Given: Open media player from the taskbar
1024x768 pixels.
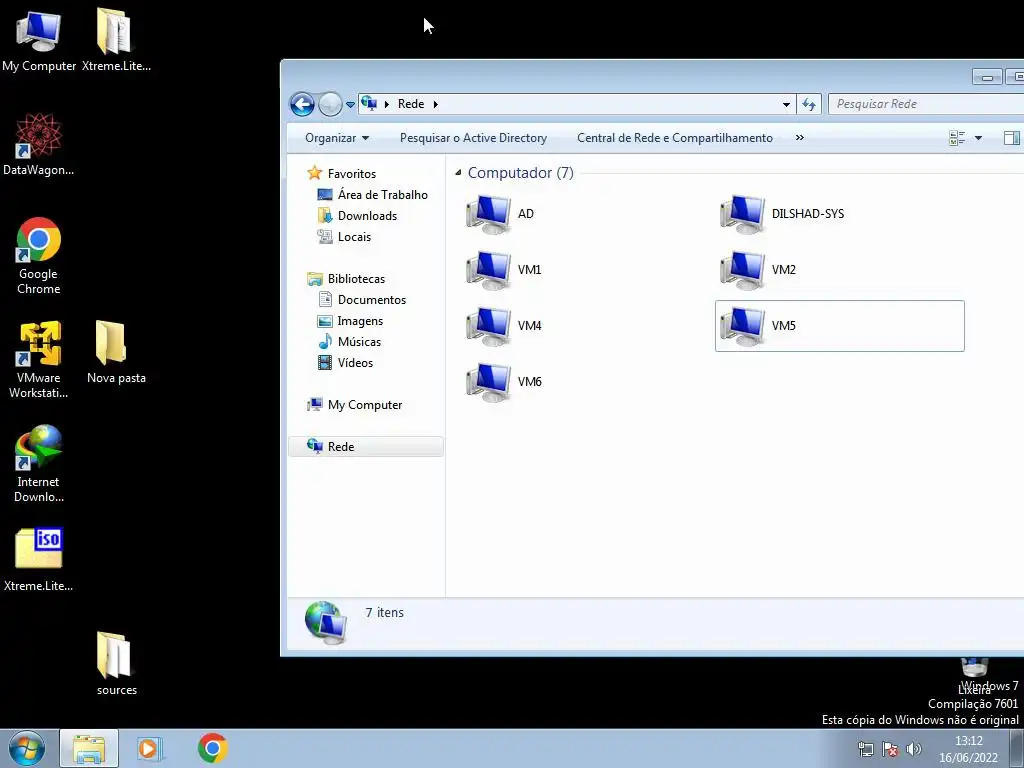Looking at the screenshot, I should pyautogui.click(x=150, y=748).
